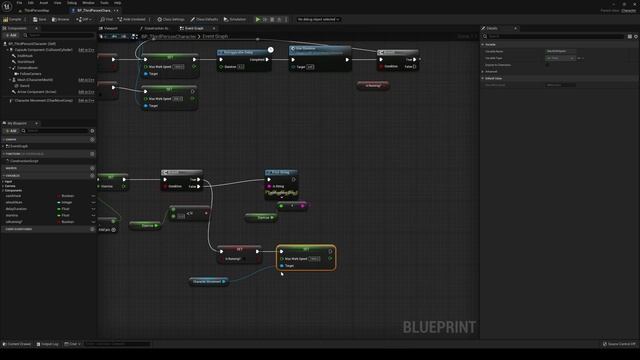Edit the Variable Name field
The height and width of the screenshot is (360, 640).
pyautogui.click(x=560, y=51)
